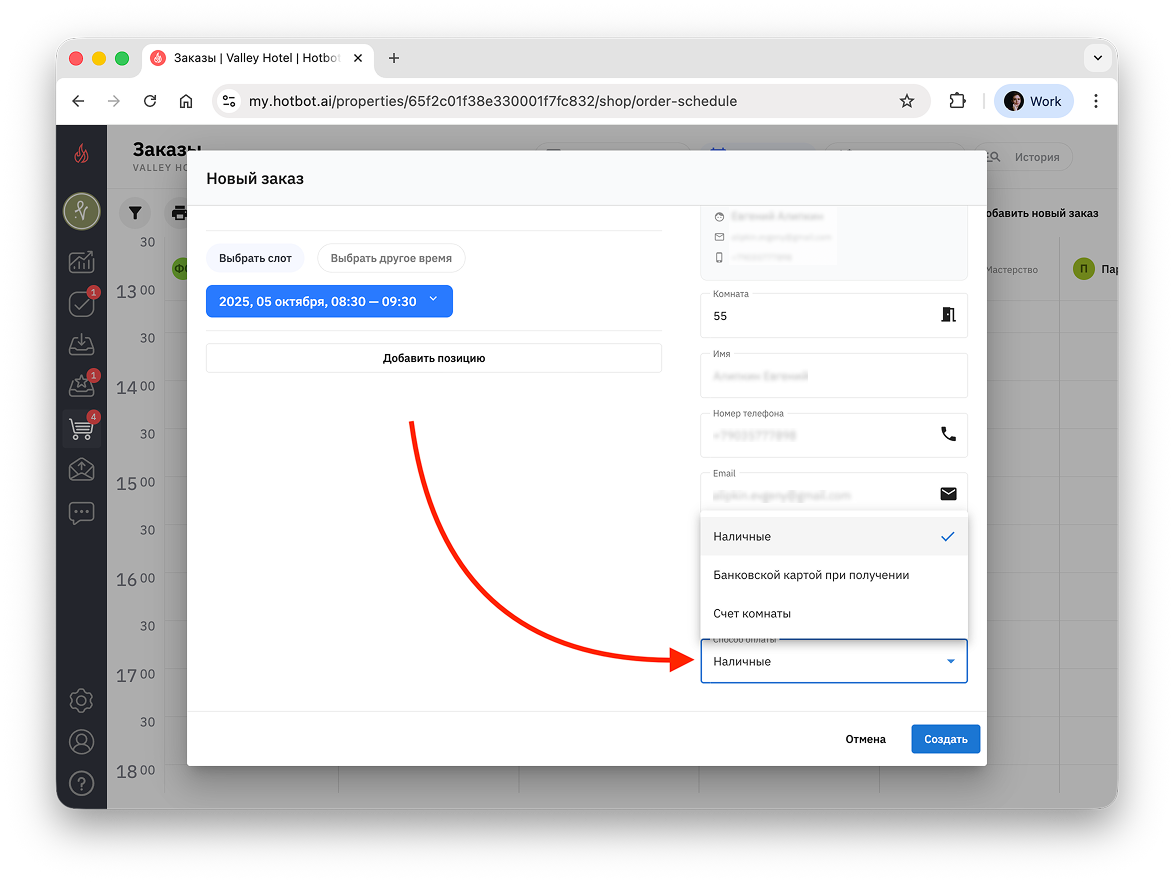Click the 13 00 time label
Screen dimensions: 1174x883
(136, 291)
